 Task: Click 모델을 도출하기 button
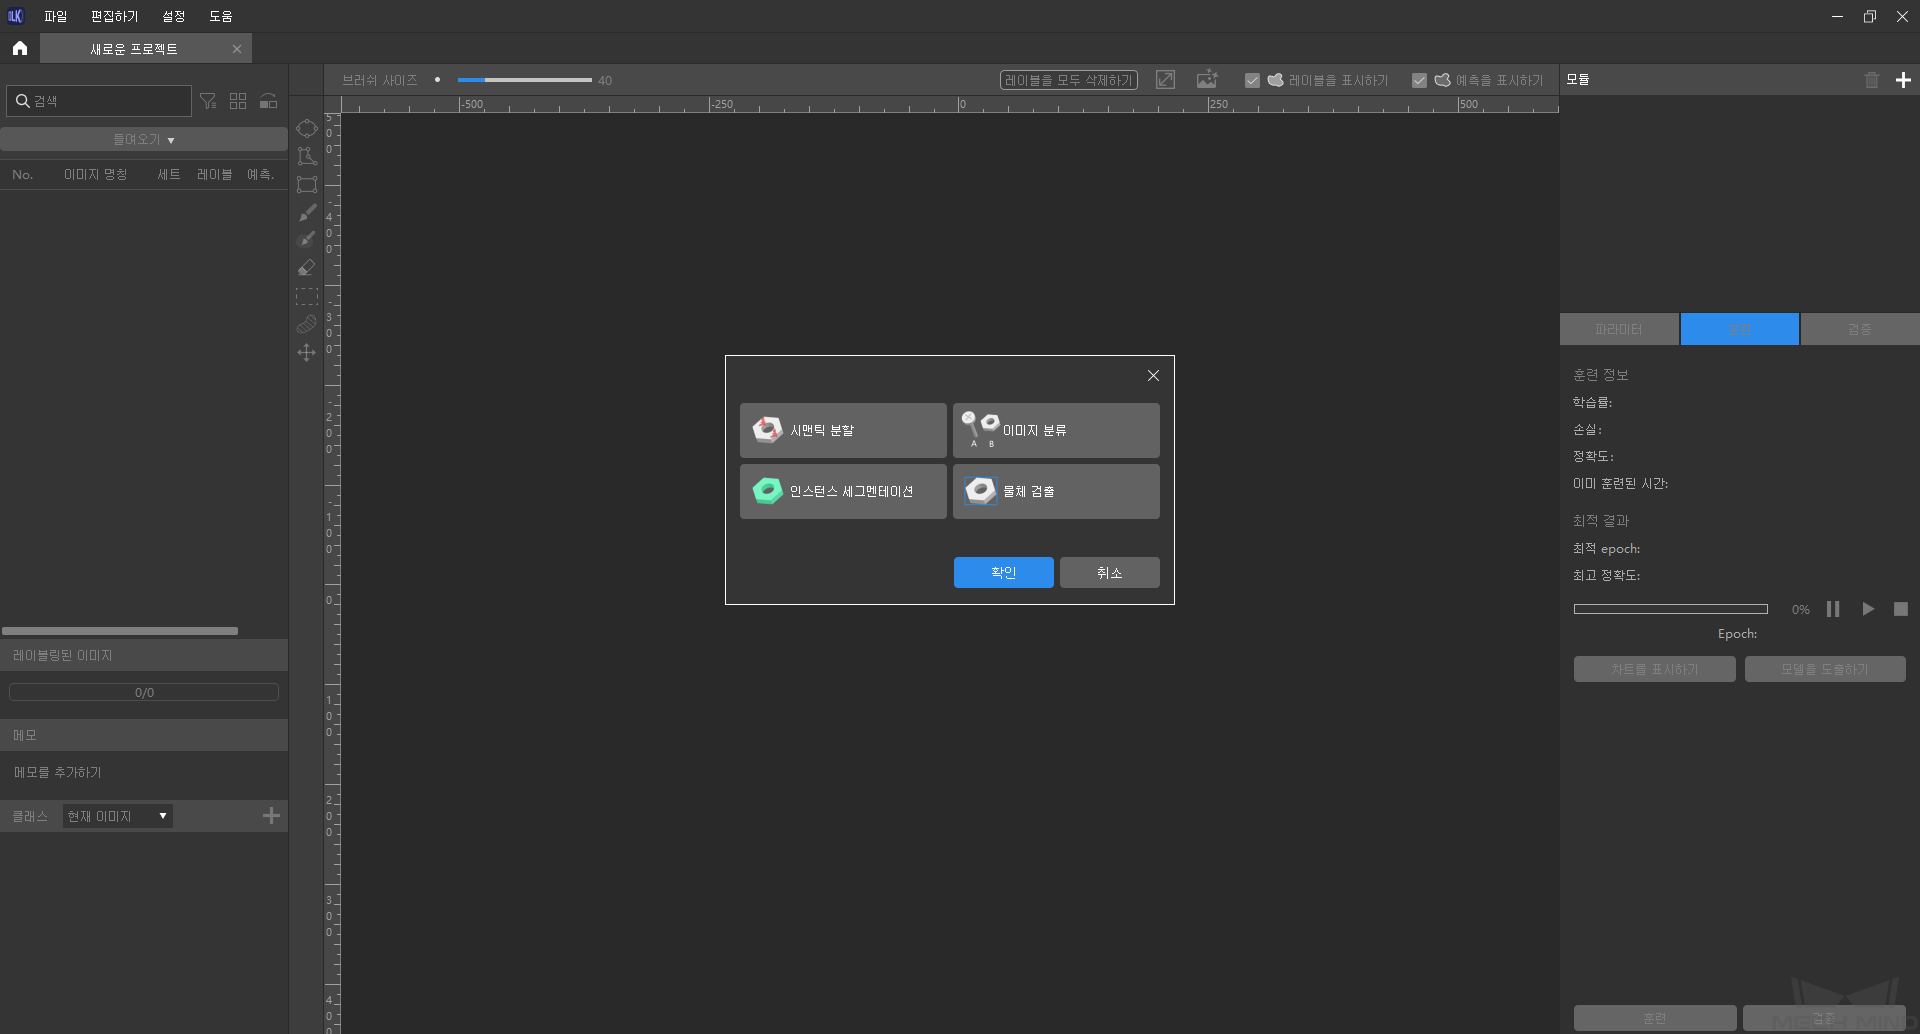pos(1825,669)
